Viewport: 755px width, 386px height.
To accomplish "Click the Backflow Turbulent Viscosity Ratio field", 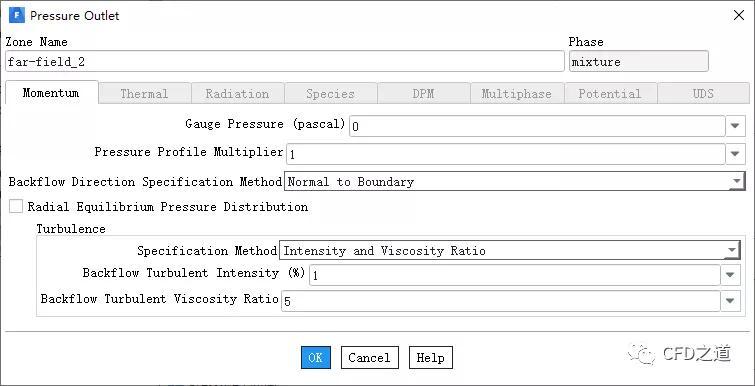I will click(x=501, y=301).
